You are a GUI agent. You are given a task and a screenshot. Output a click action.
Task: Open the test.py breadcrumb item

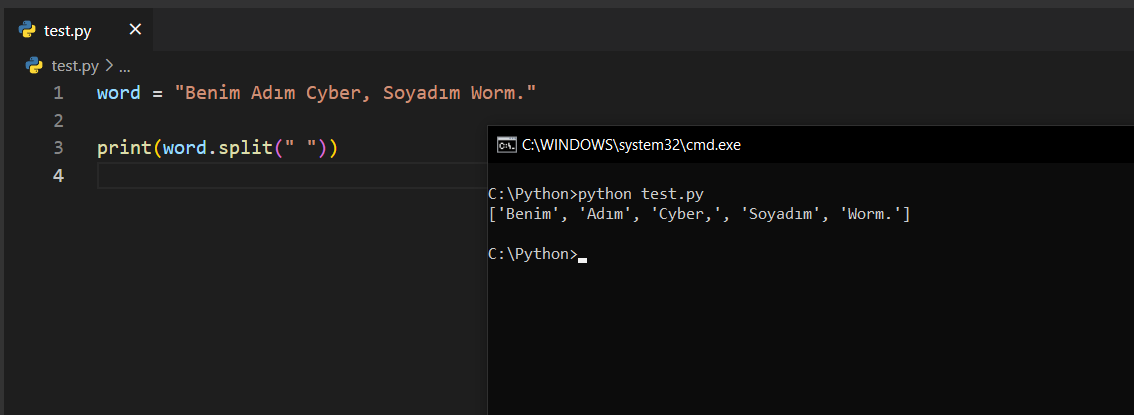(75, 66)
